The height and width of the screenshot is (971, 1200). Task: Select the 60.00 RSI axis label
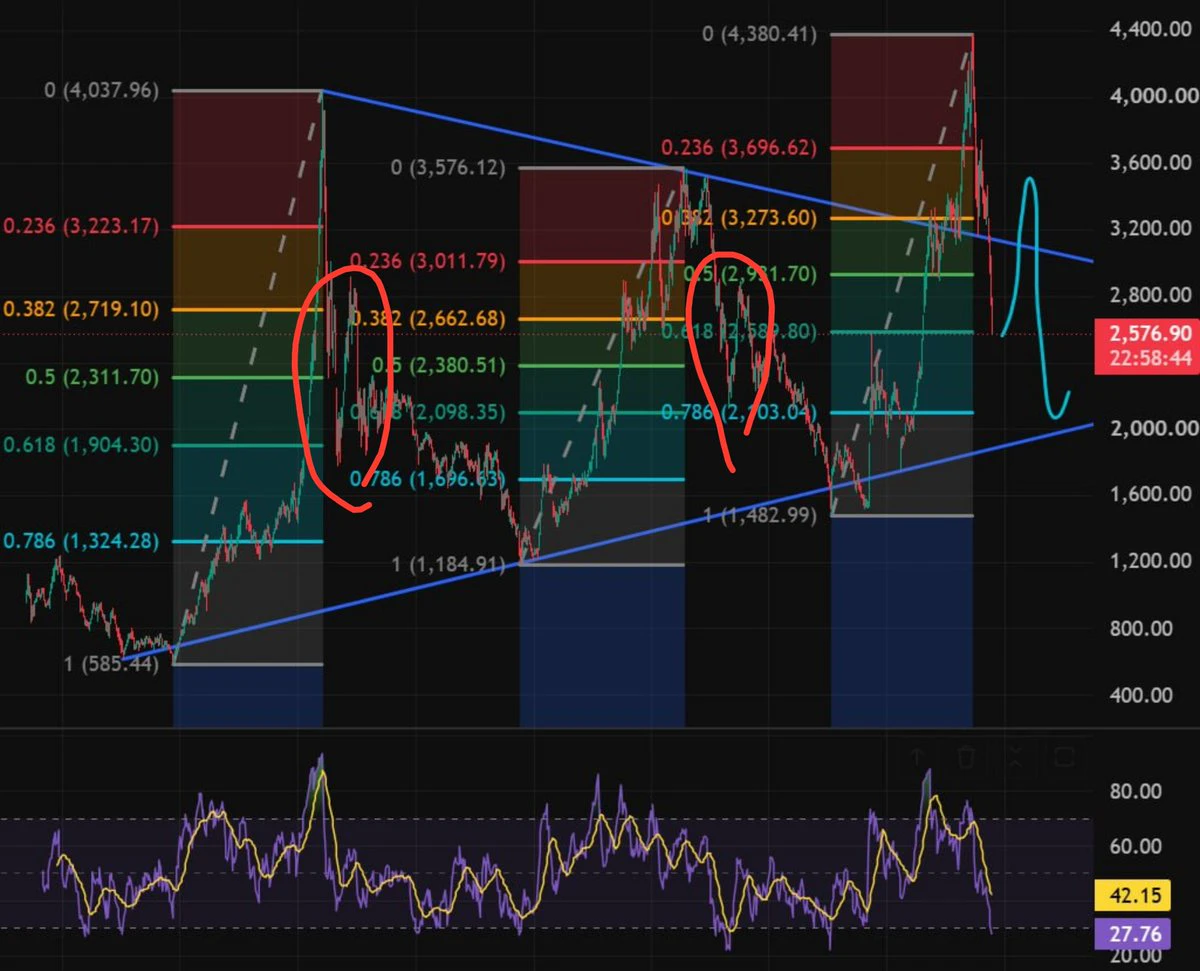tap(1137, 846)
